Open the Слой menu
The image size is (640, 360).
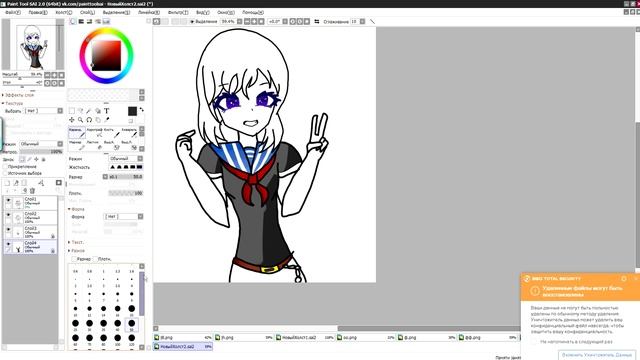coord(87,12)
